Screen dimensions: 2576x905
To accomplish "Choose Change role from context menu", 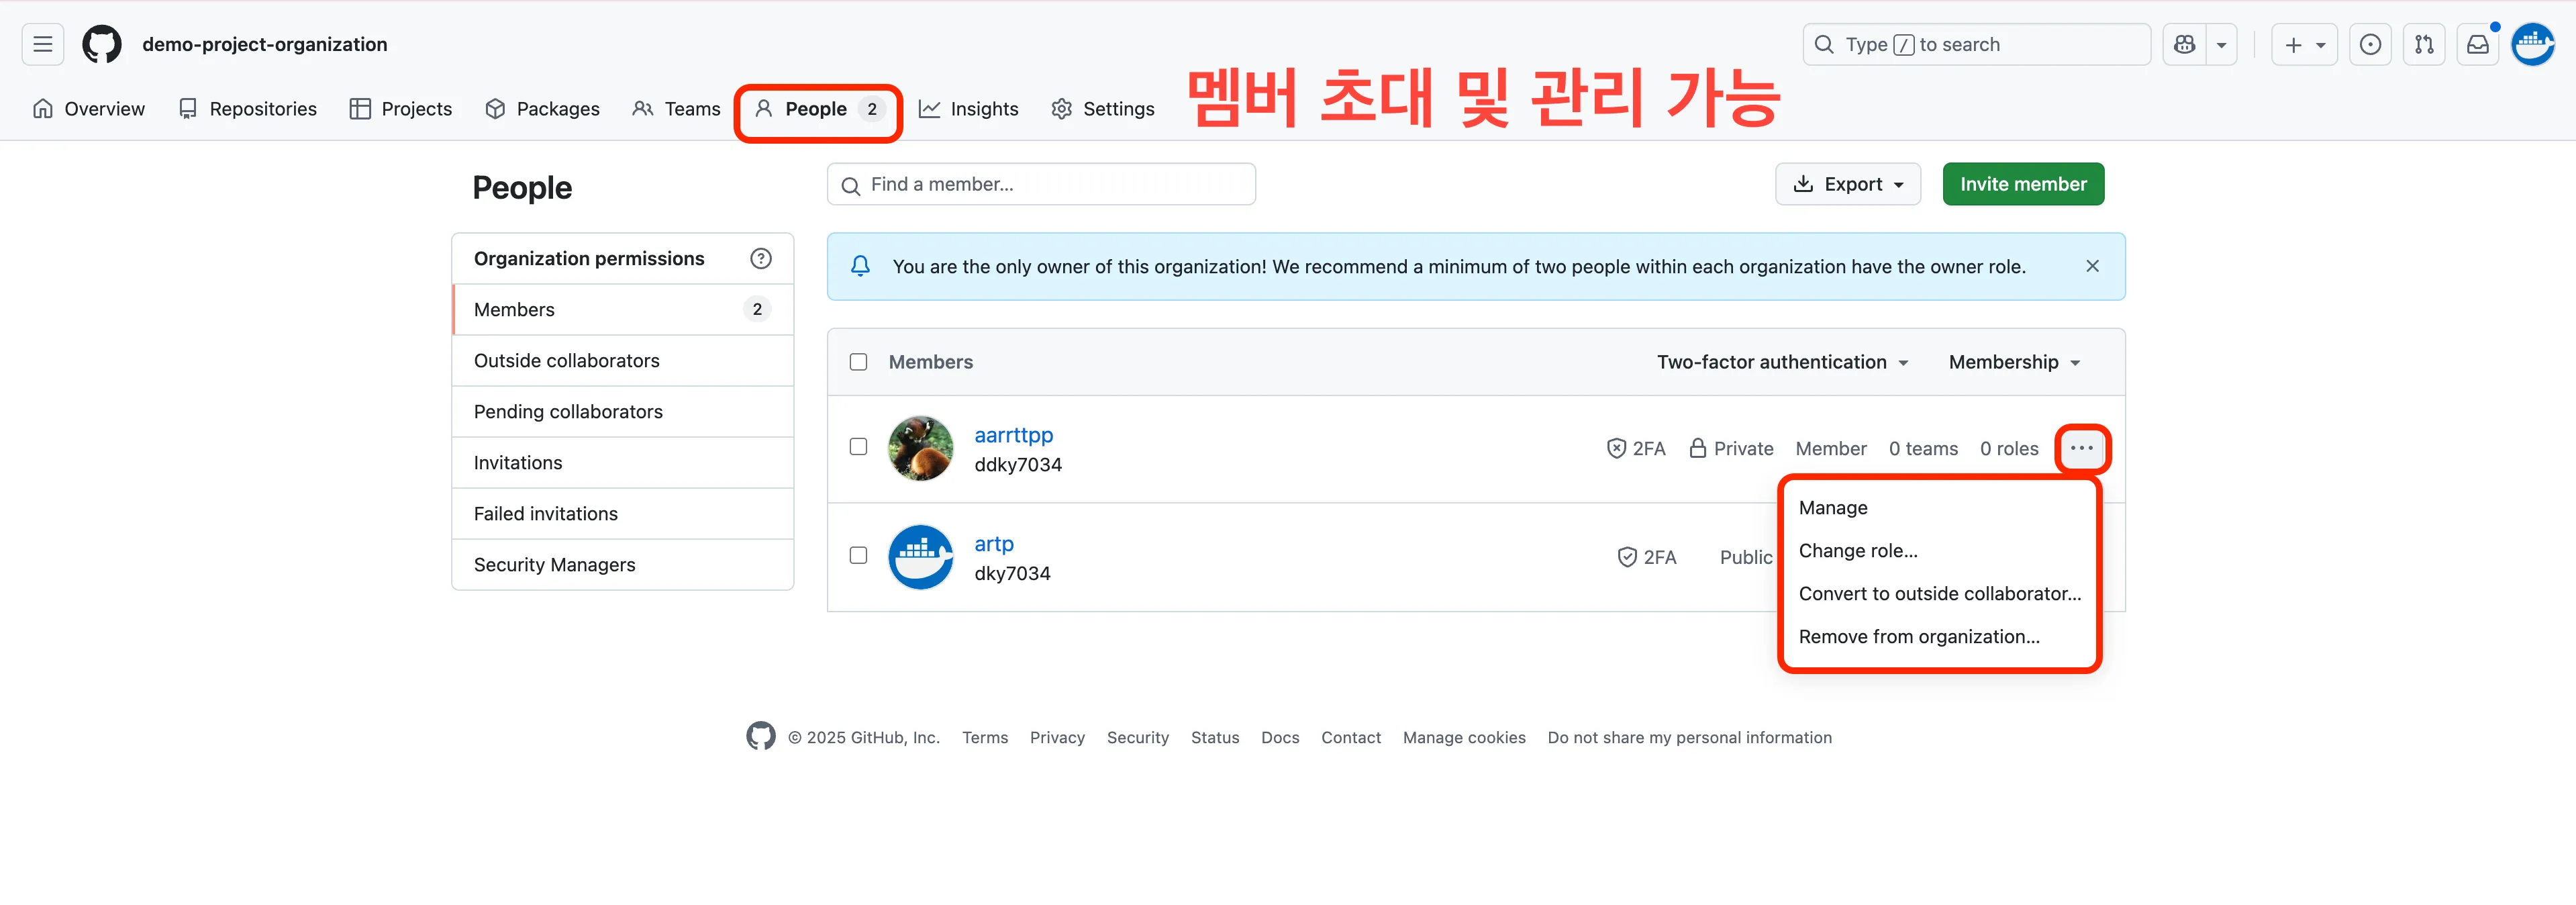I will coord(1858,551).
